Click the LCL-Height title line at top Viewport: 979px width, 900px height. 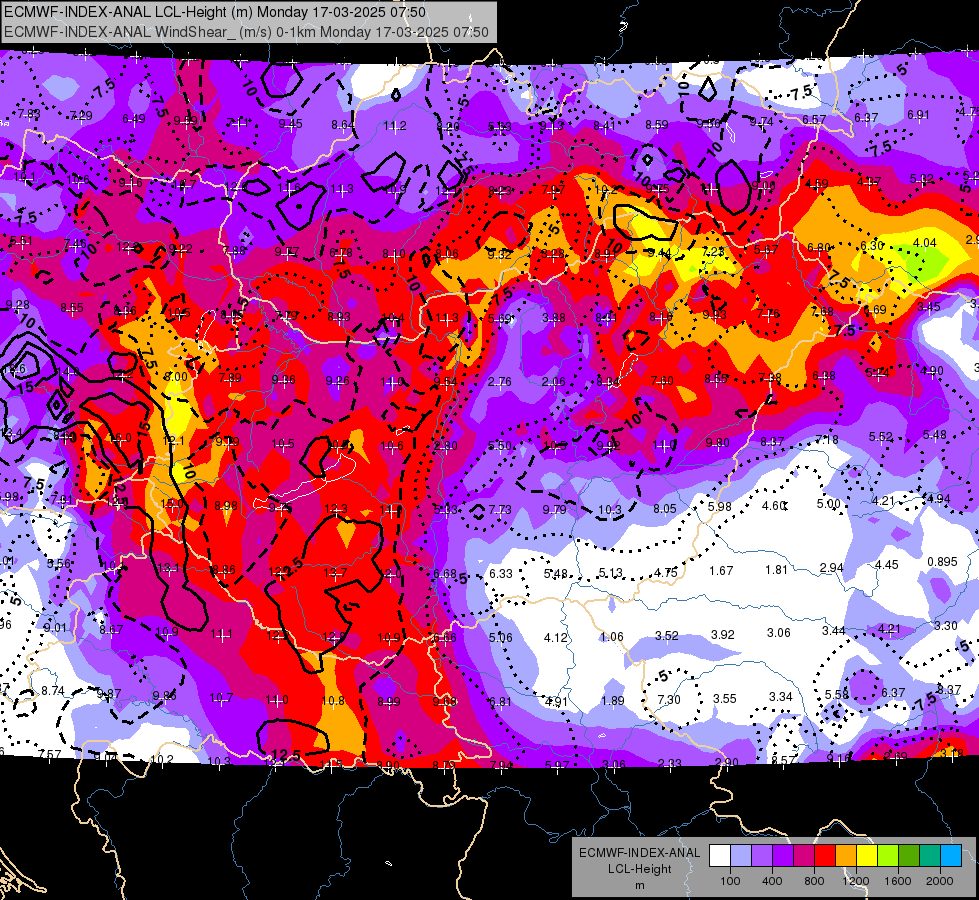tap(215, 12)
